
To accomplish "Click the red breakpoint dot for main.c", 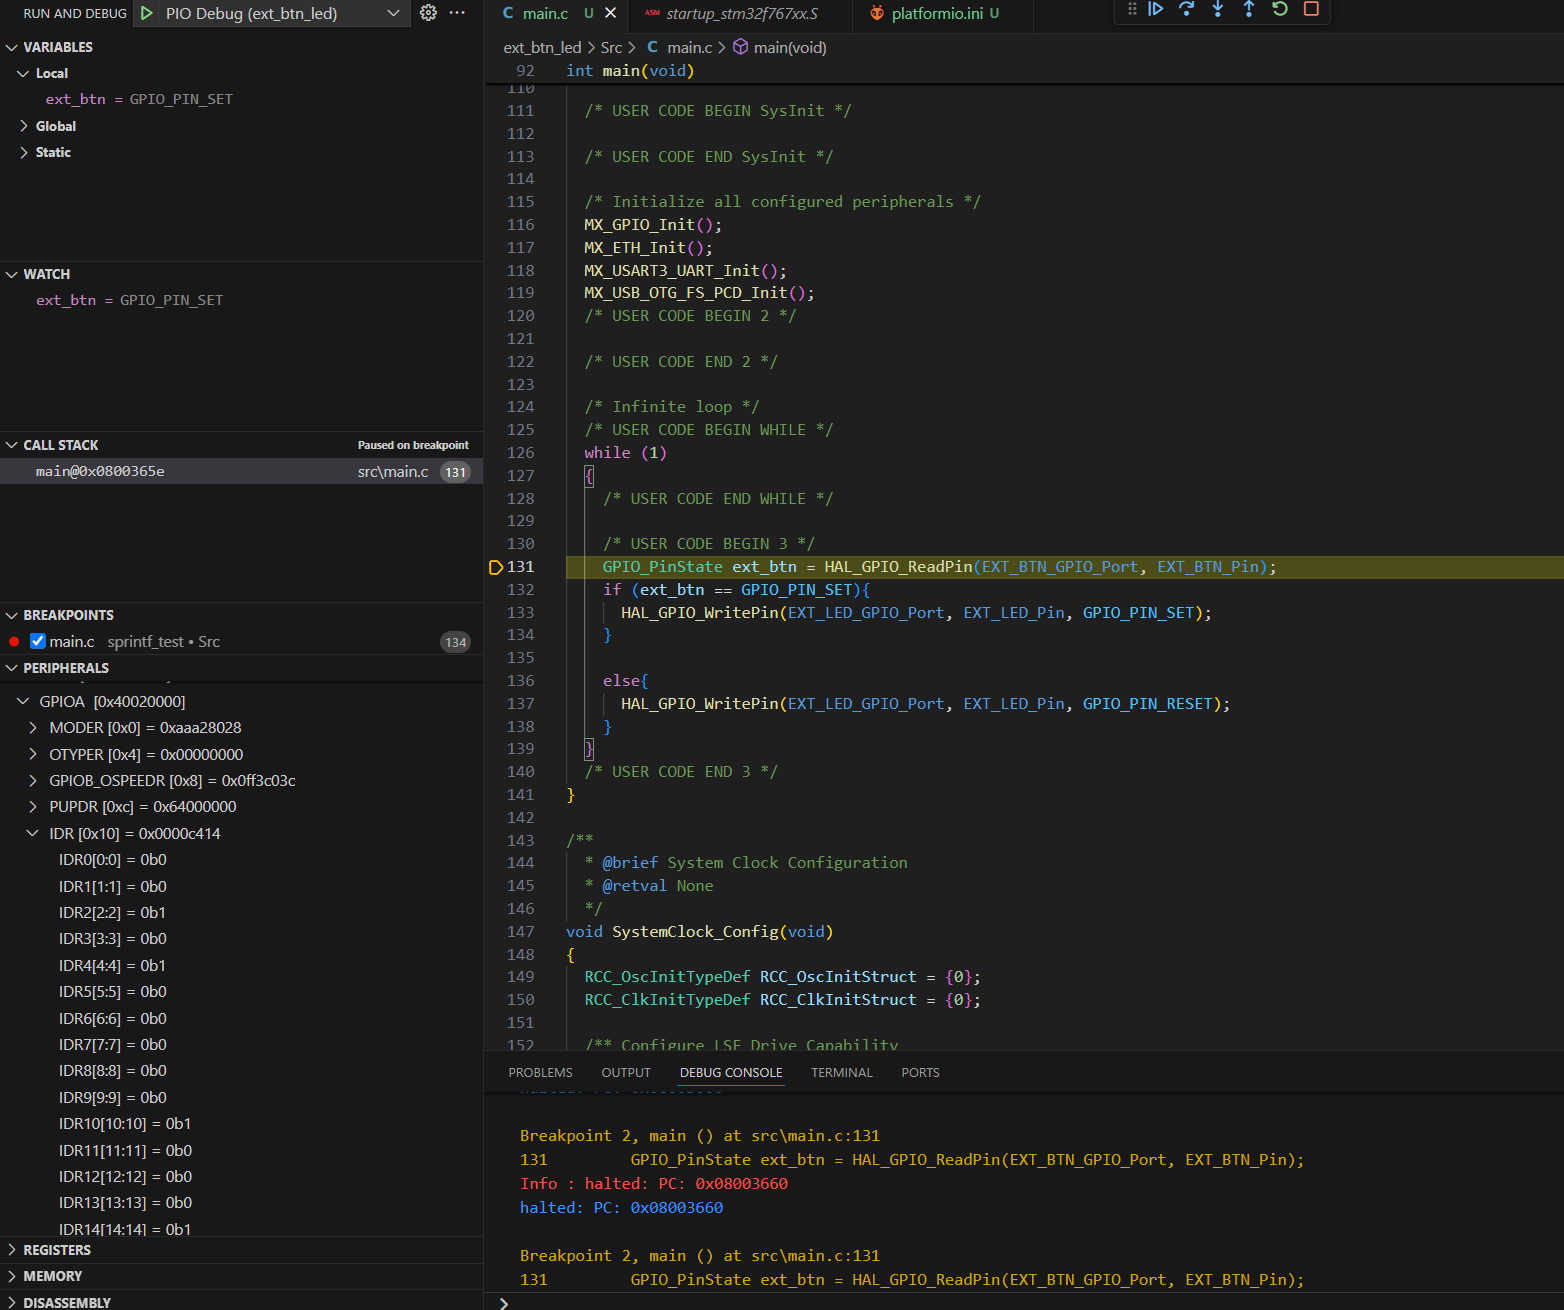I will point(14,641).
